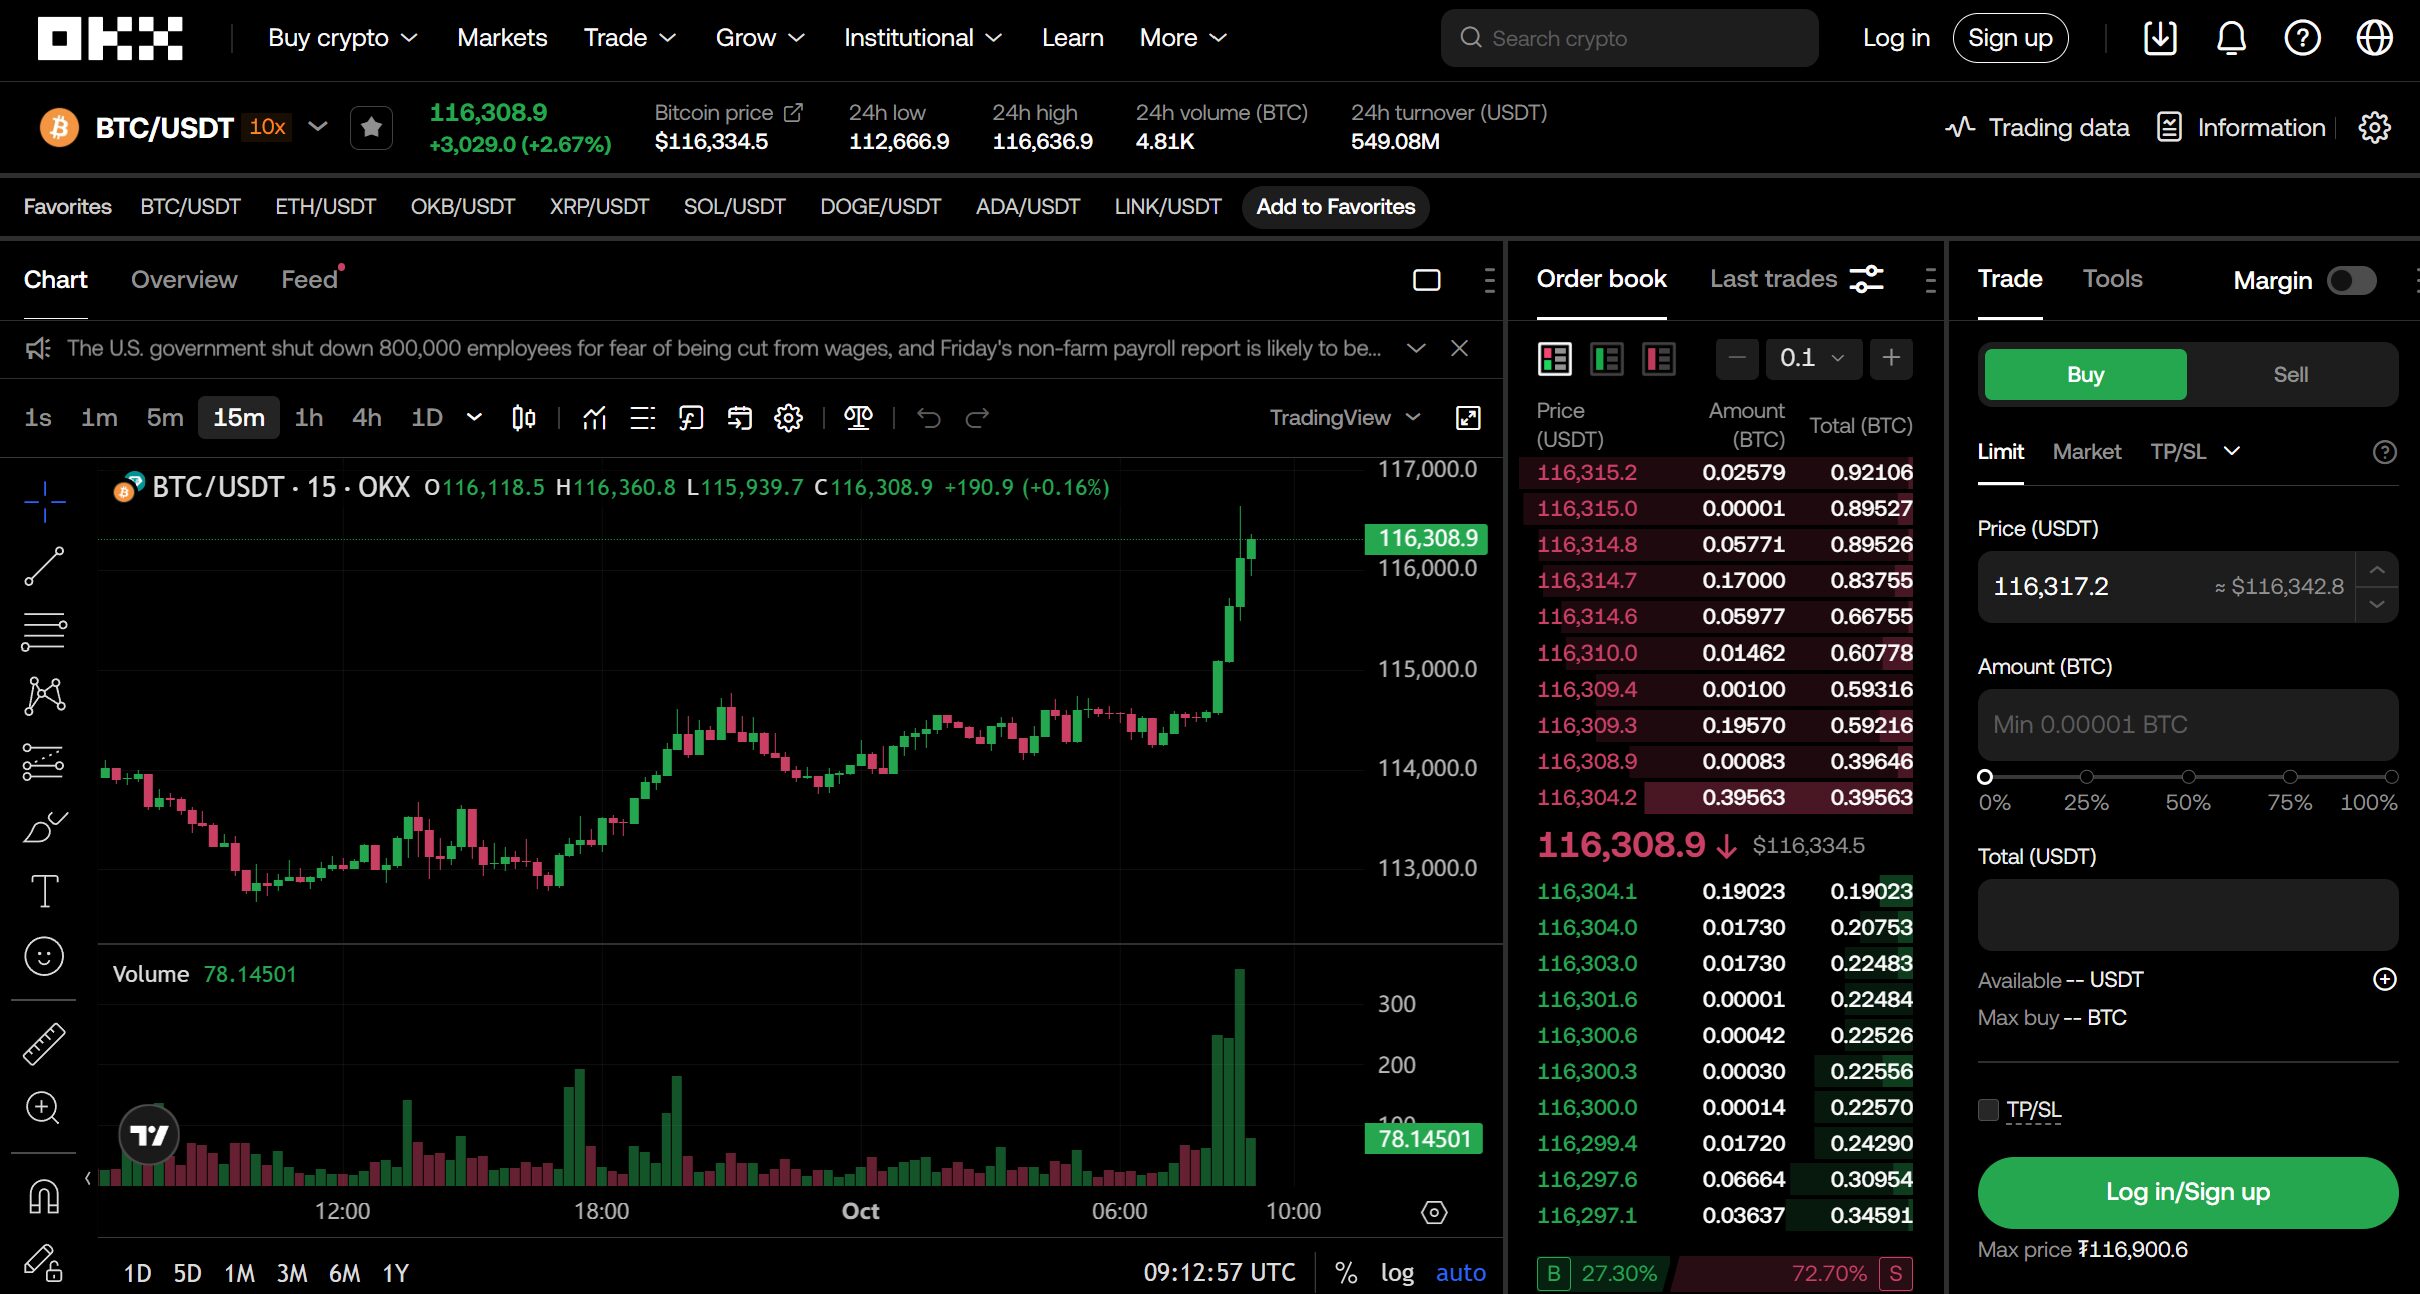Pick the emoji annotation tool
Image resolution: width=2420 pixels, height=1294 pixels.
pyautogui.click(x=43, y=956)
